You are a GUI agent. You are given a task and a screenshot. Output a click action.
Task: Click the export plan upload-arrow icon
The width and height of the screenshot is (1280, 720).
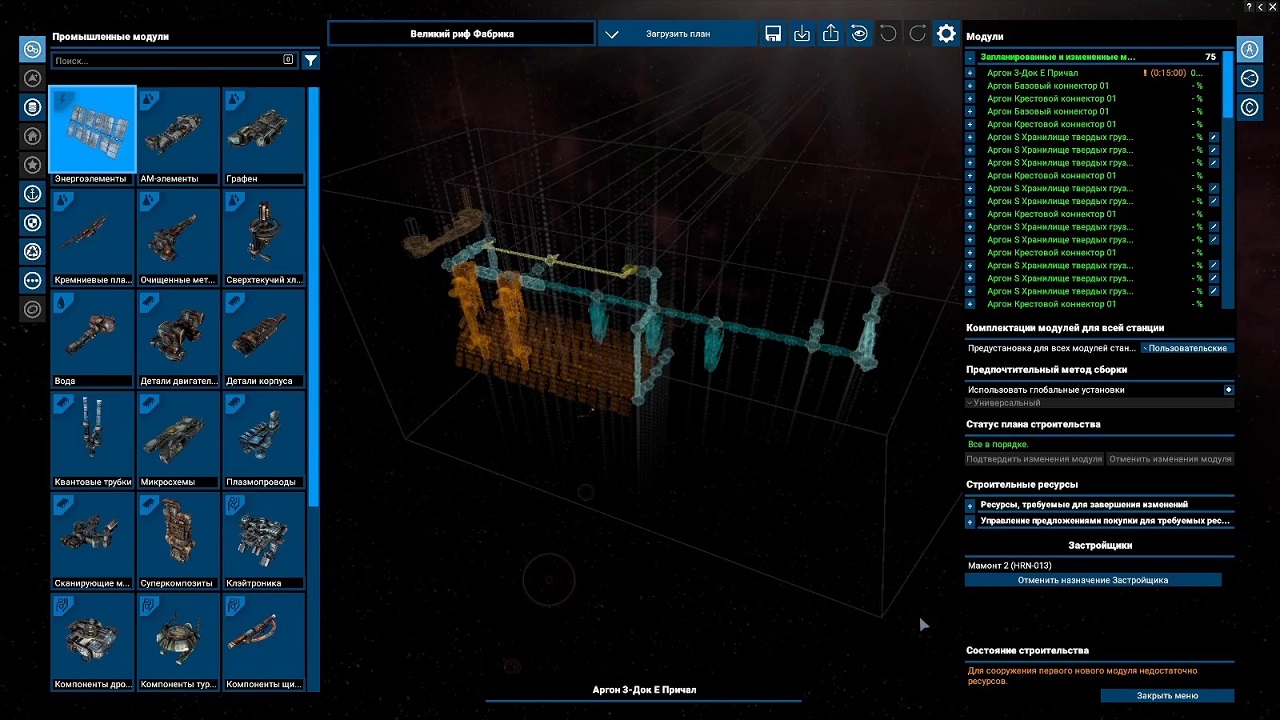(x=831, y=34)
